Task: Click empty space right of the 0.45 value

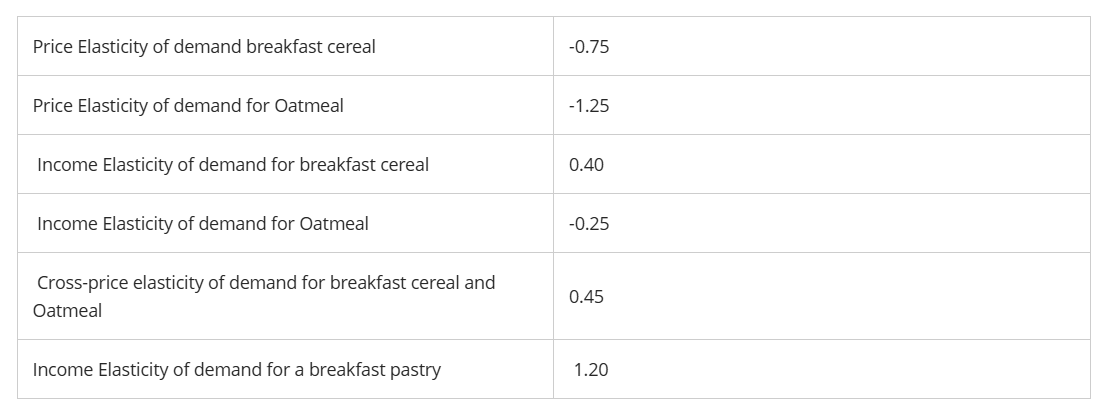Action: [x=849, y=296]
